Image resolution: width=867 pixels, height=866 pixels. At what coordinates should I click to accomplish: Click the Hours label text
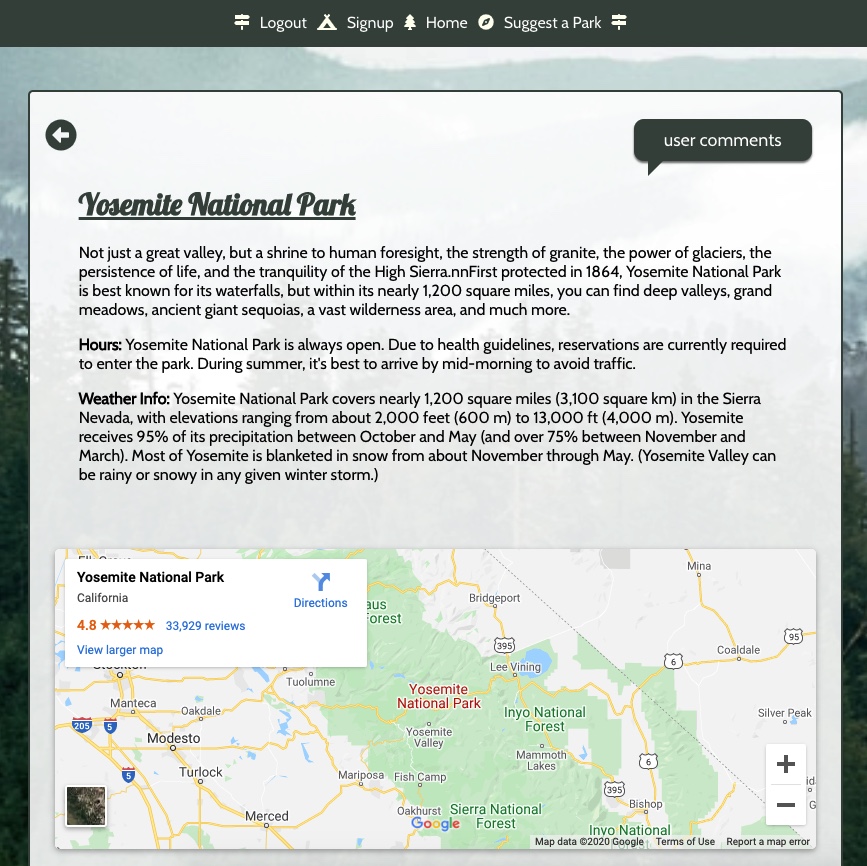pos(100,345)
